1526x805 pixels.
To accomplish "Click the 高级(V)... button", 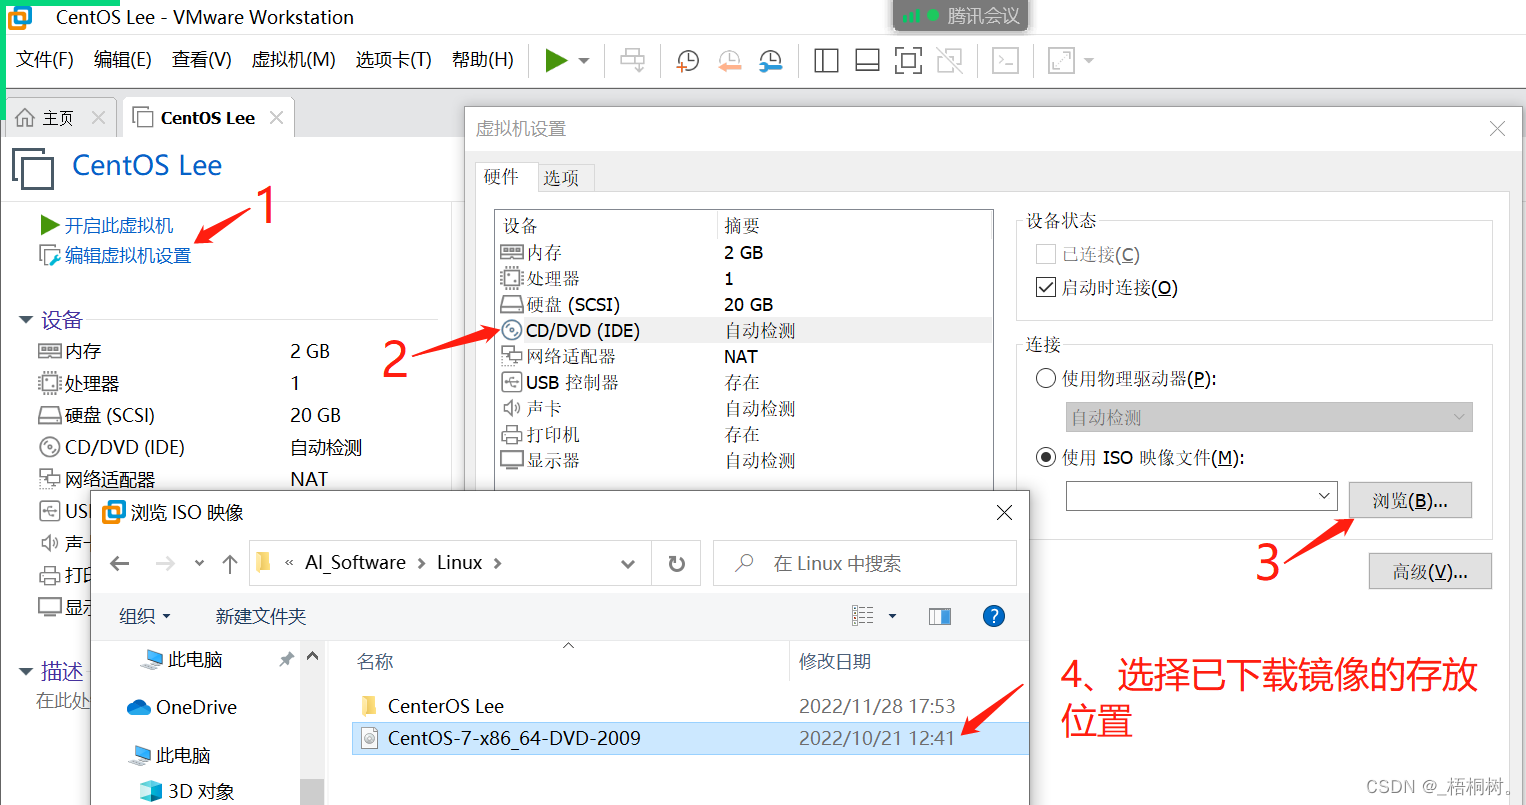I will point(1430,571).
